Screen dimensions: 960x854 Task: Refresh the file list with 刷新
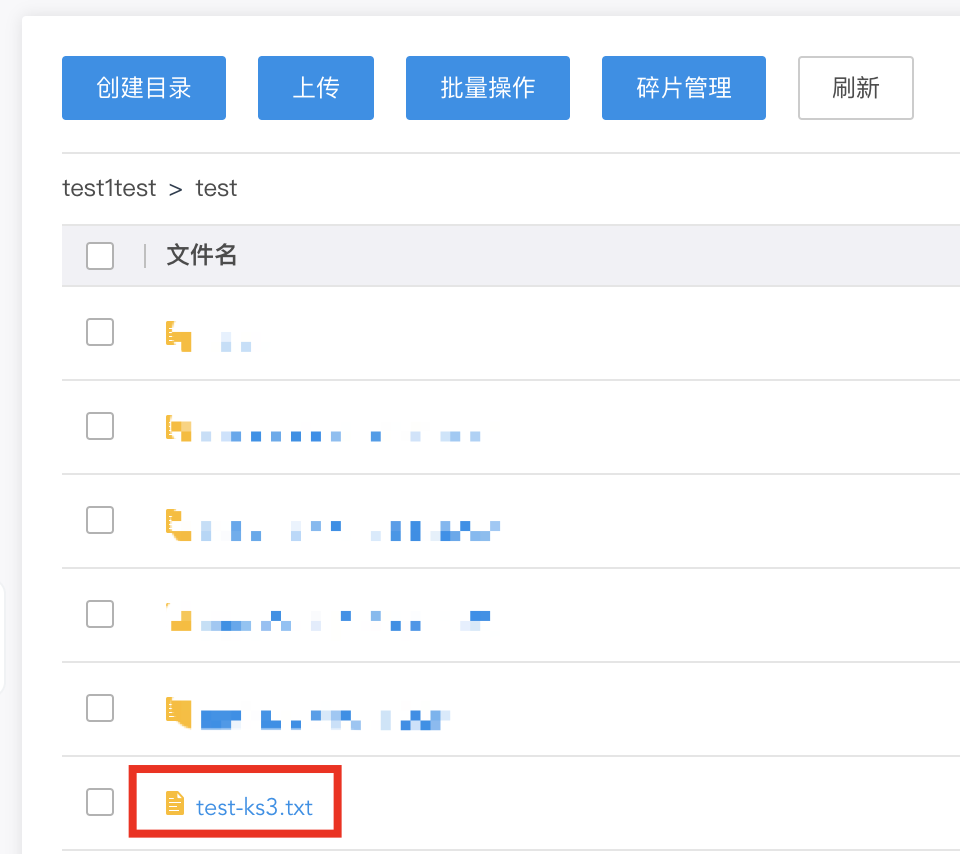click(855, 88)
